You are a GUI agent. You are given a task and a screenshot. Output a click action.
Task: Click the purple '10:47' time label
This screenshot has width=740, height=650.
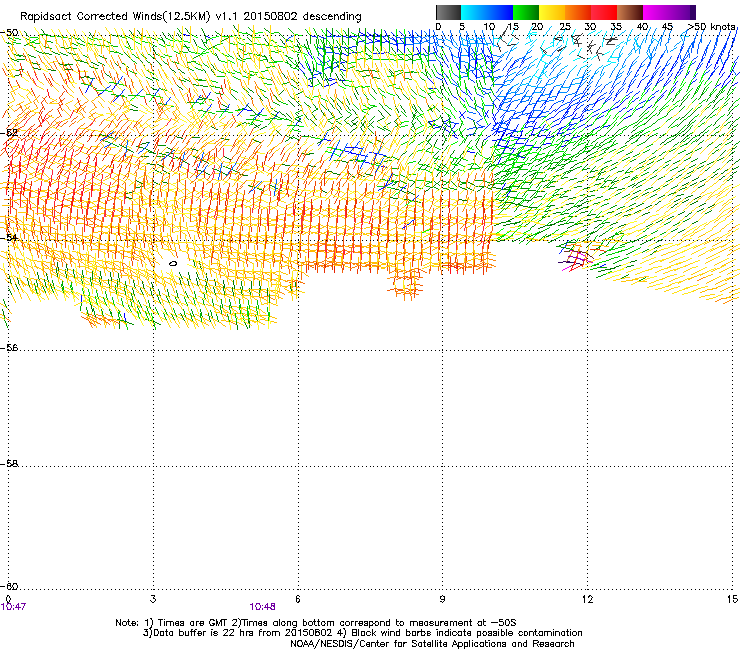click(x=13, y=607)
